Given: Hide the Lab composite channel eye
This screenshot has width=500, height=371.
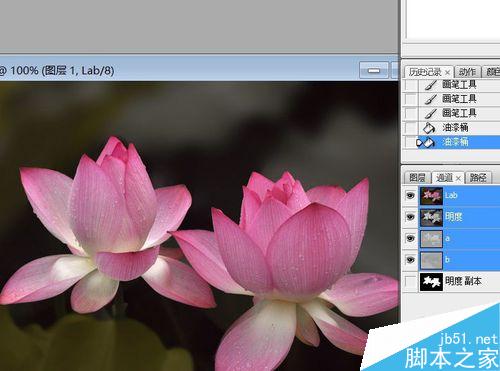Looking at the screenshot, I should (x=411, y=195).
